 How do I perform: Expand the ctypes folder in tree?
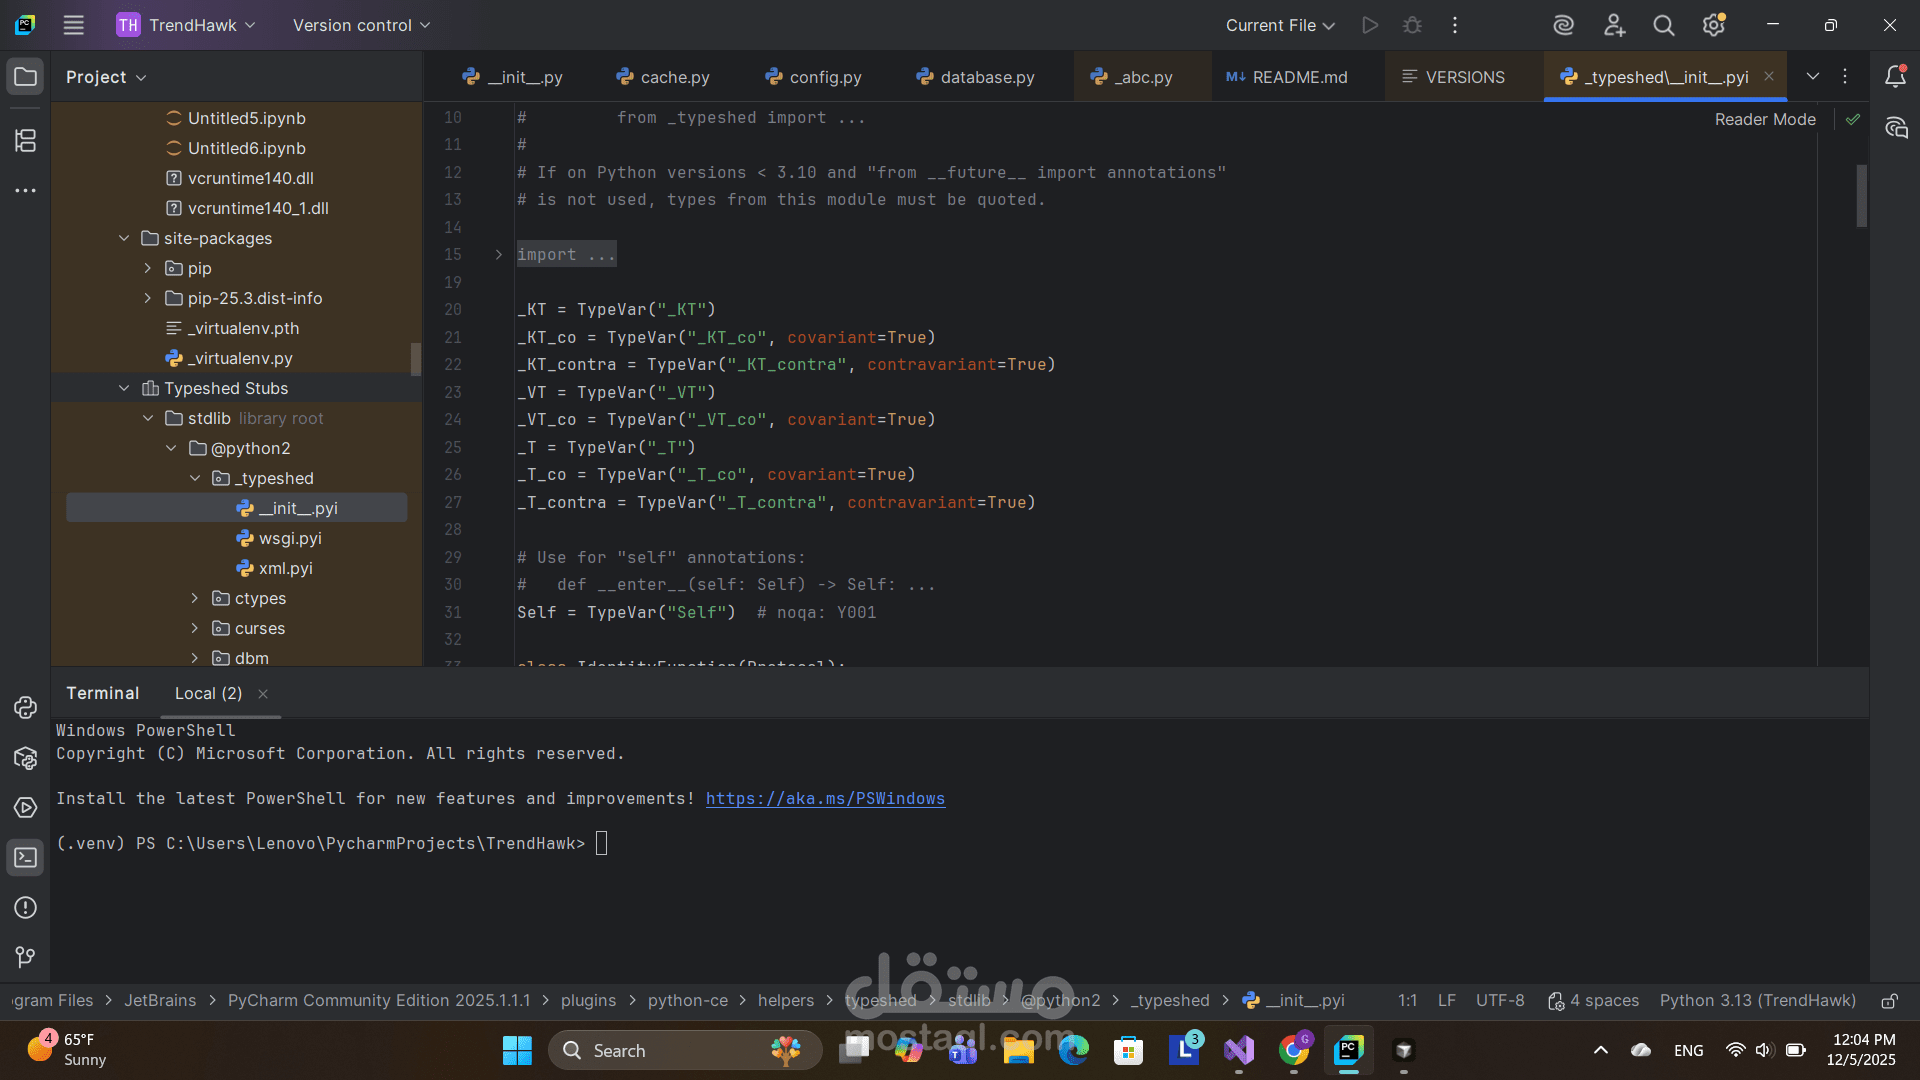tap(195, 598)
